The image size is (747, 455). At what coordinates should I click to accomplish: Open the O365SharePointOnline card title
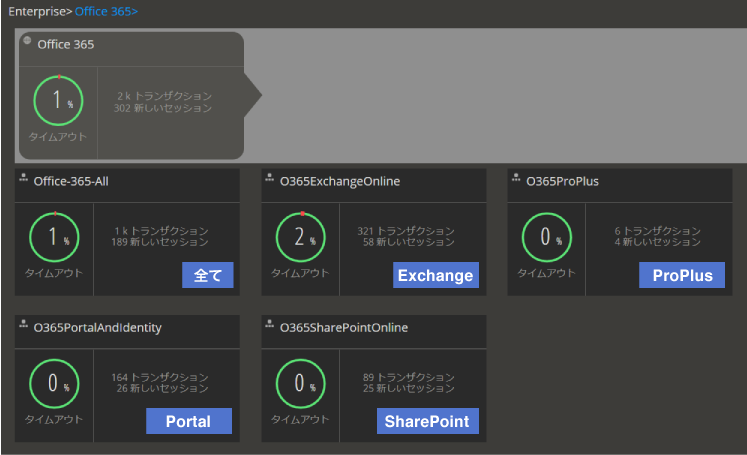pos(344,327)
